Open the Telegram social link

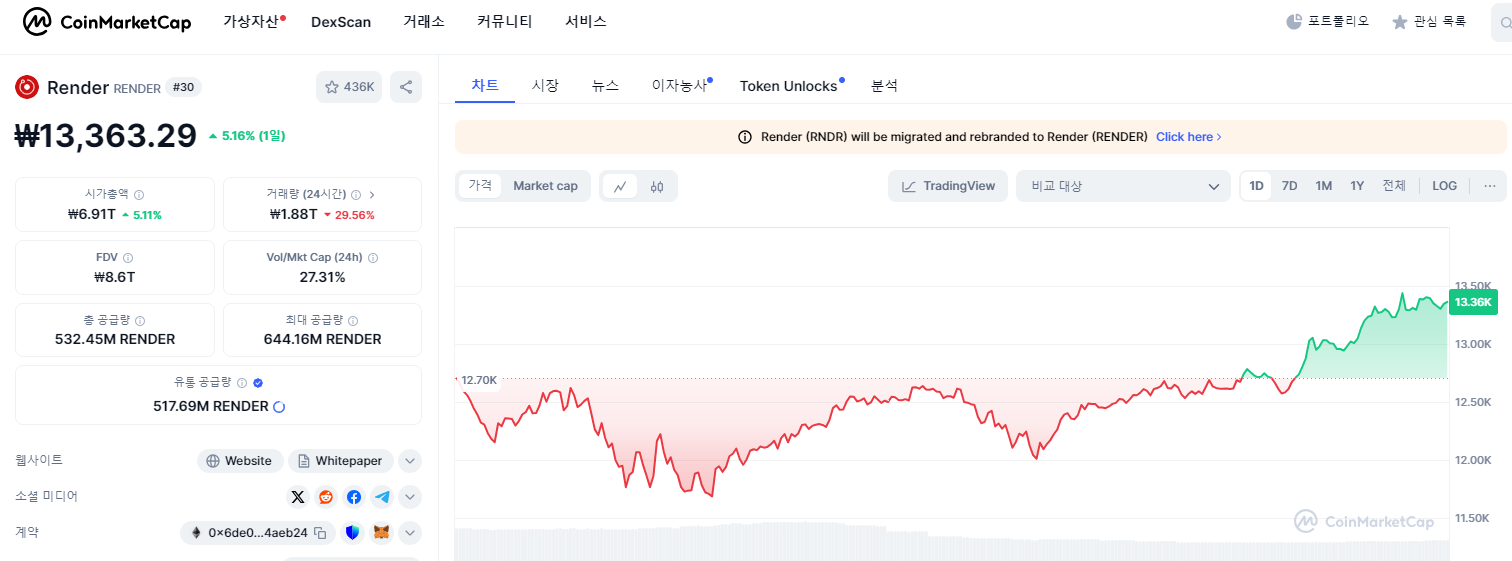click(382, 497)
